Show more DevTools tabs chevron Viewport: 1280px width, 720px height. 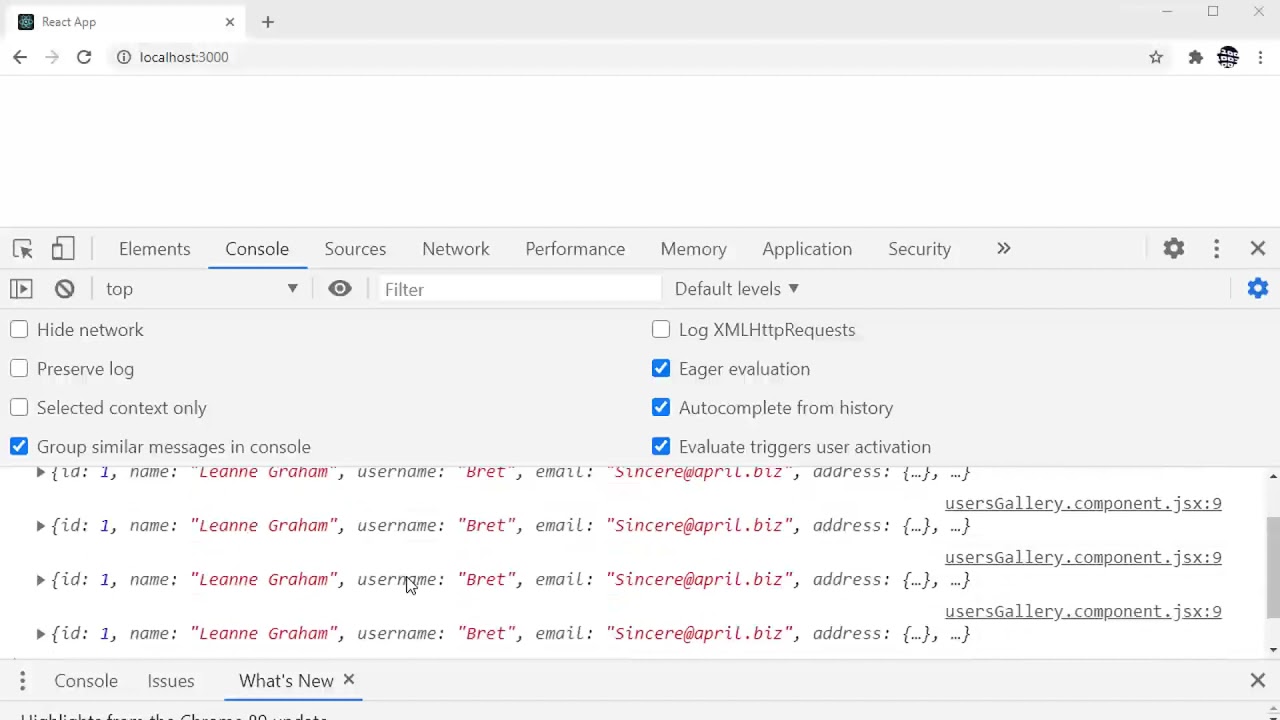pyautogui.click(x=1004, y=249)
